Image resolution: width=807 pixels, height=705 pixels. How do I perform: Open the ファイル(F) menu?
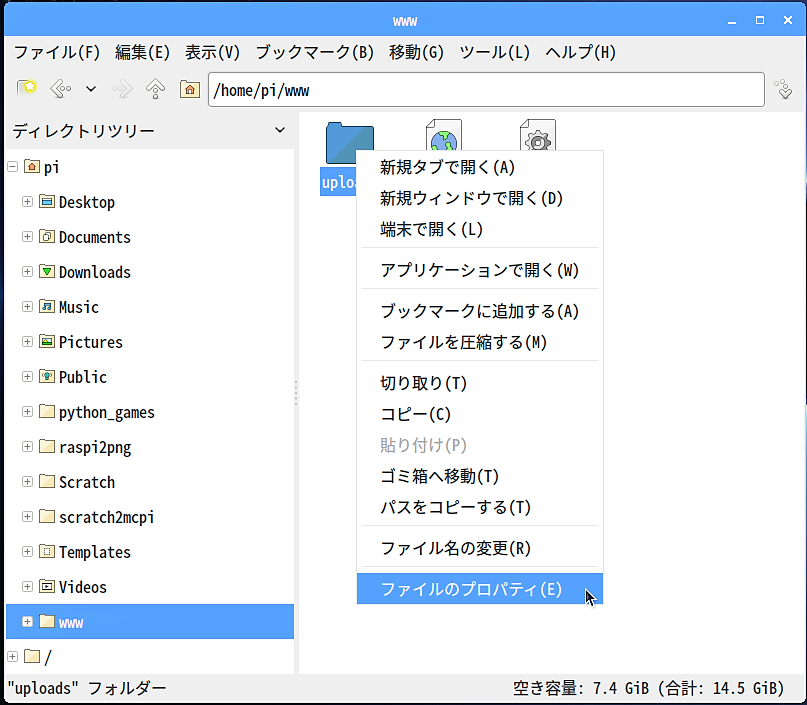tap(57, 52)
